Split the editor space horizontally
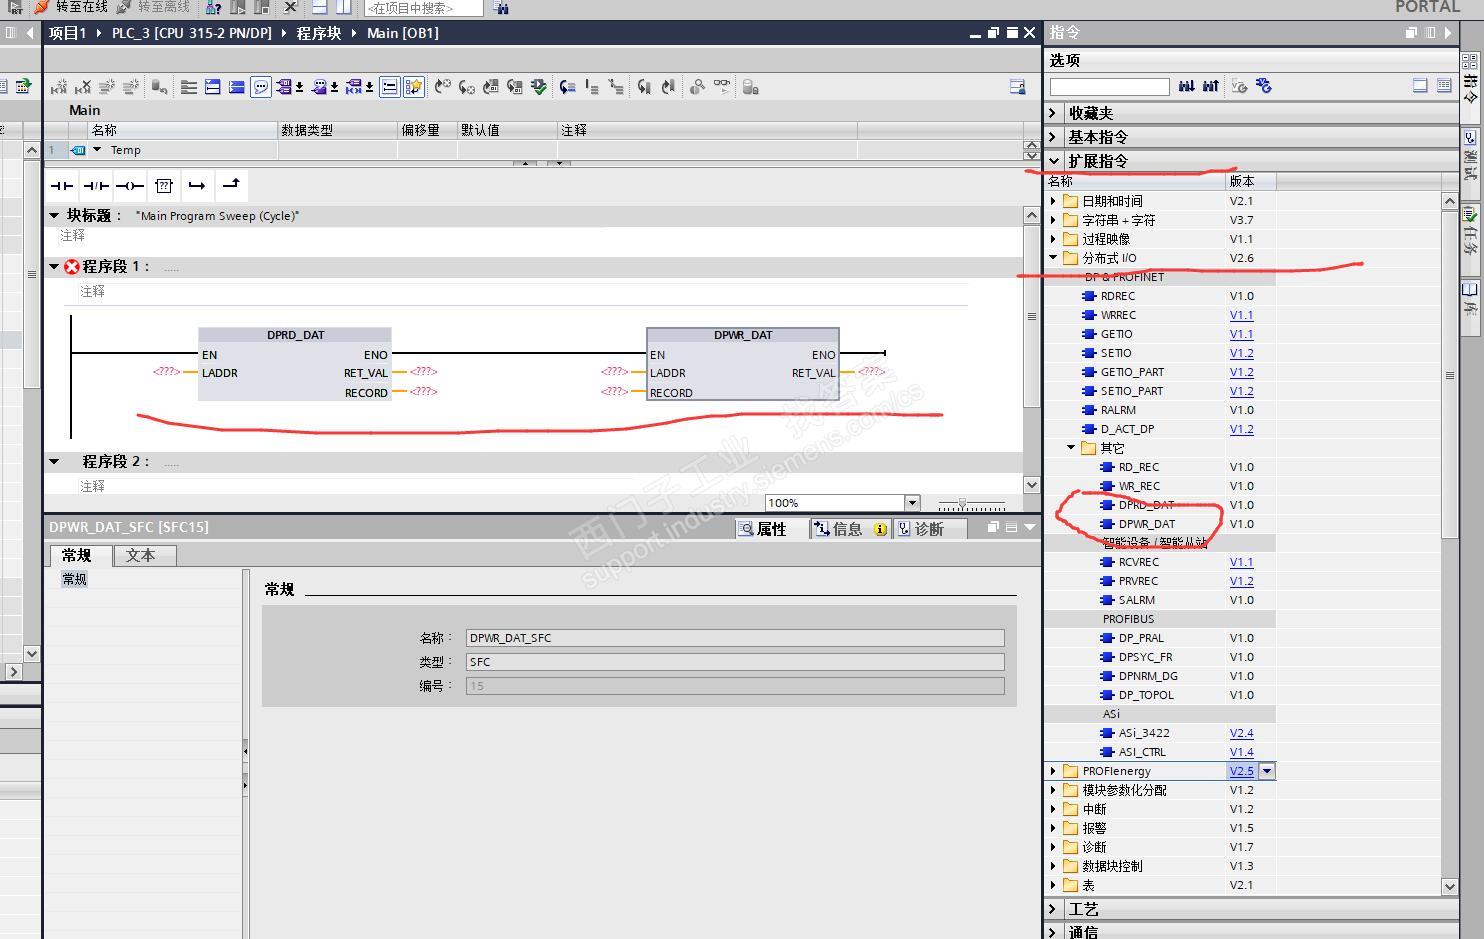 [320, 7]
